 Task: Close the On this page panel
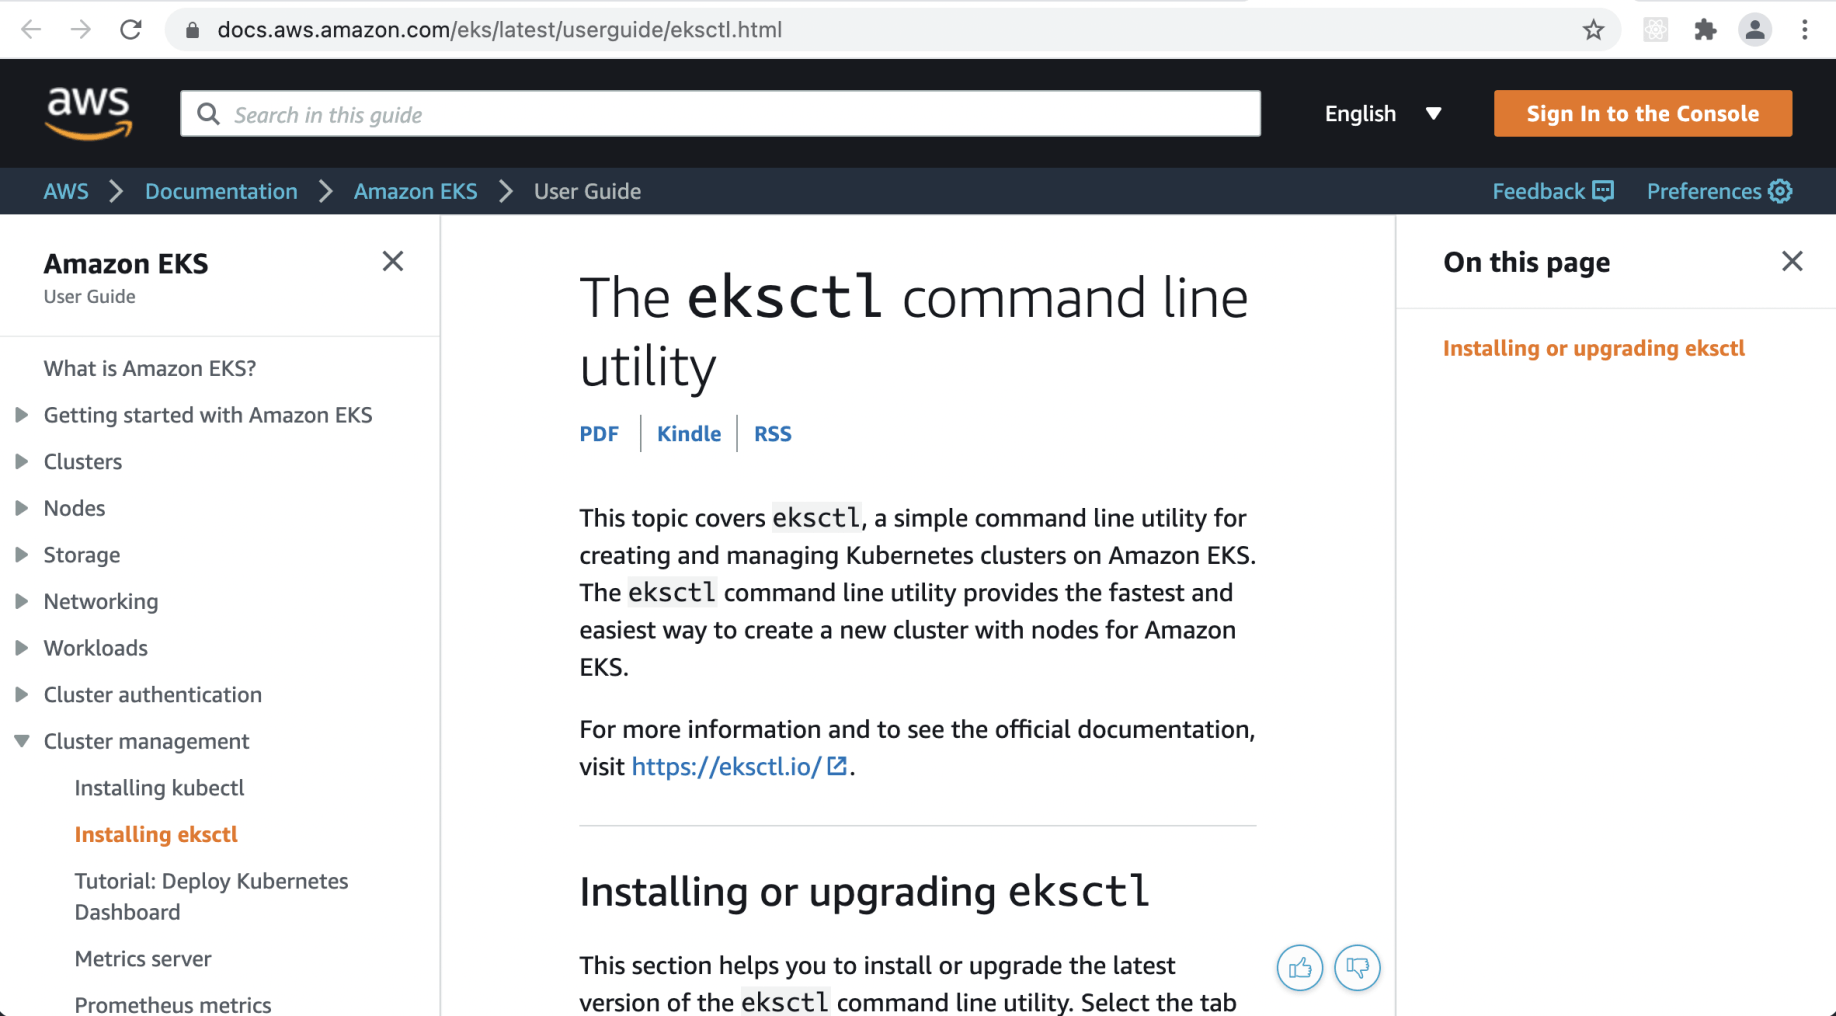click(x=1791, y=262)
